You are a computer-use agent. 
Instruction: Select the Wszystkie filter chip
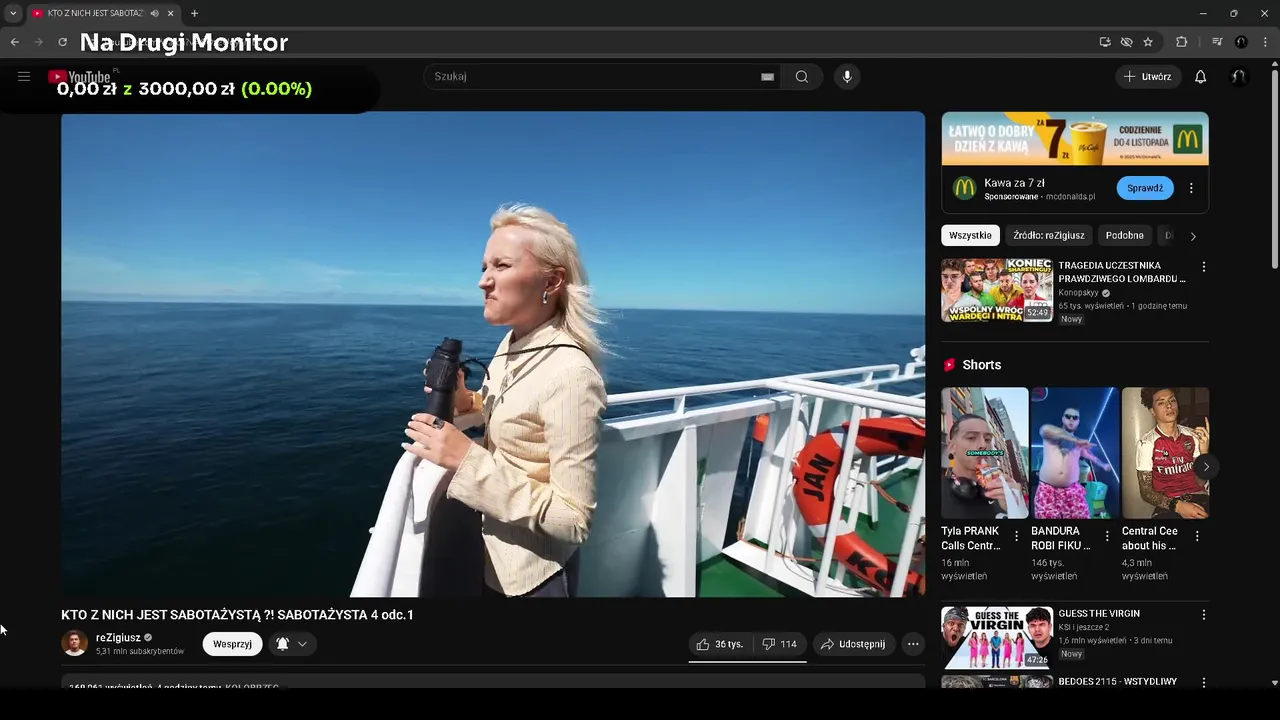[970, 235]
